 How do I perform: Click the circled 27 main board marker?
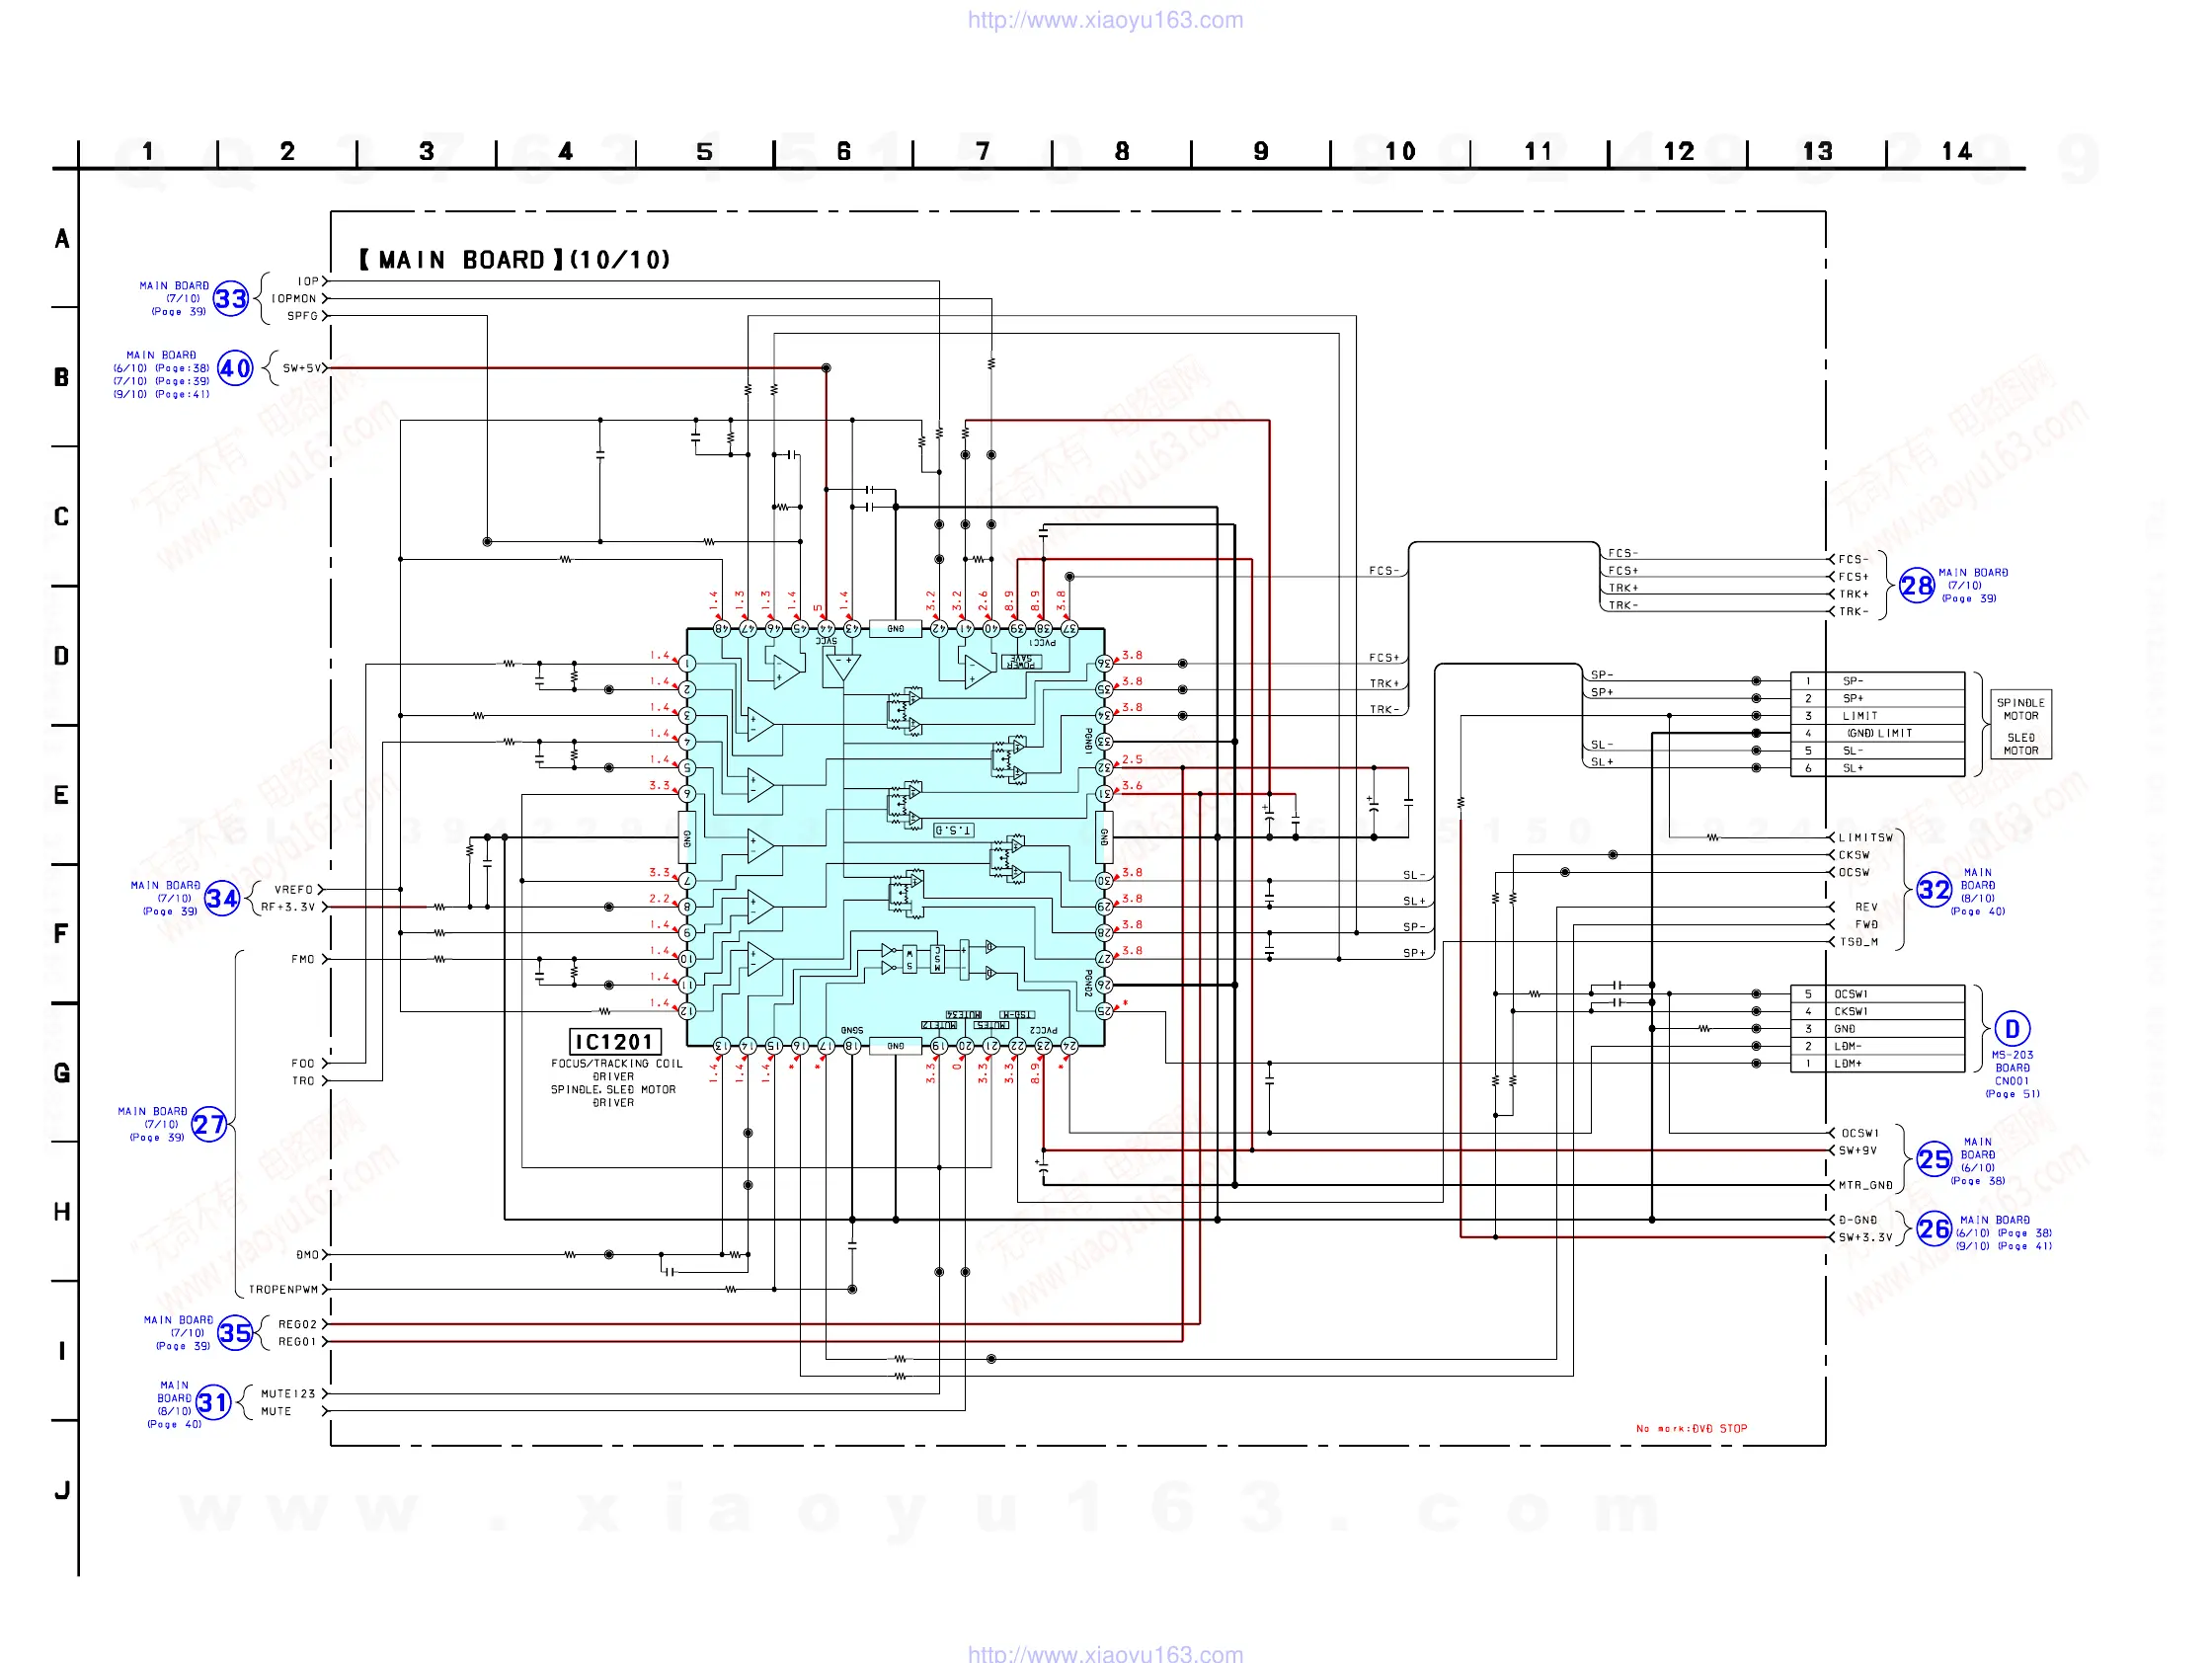(209, 1124)
